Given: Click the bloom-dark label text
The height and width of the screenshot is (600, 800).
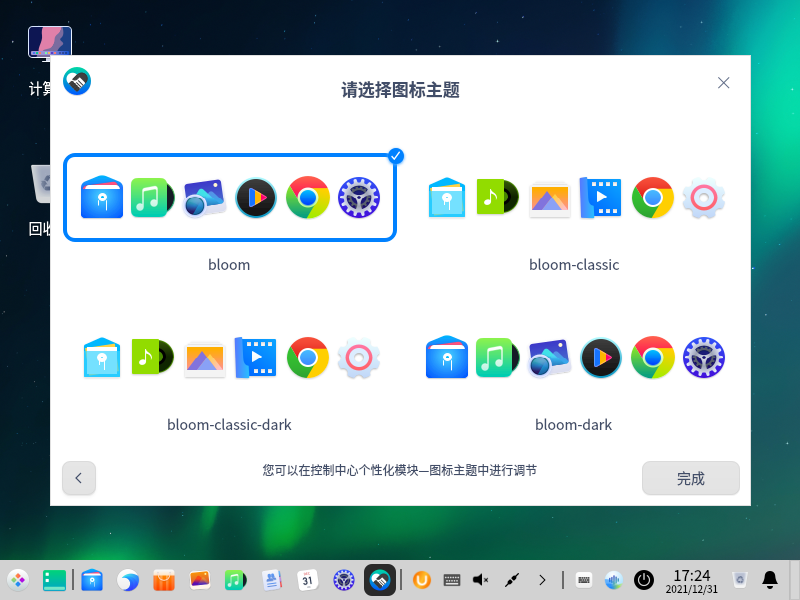Looking at the screenshot, I should coord(573,424).
